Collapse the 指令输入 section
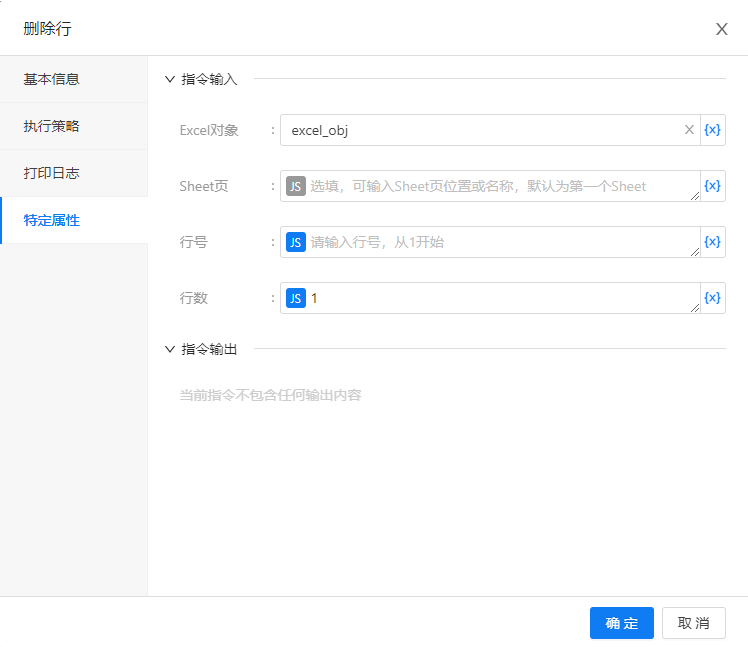Viewport: 748px width, 647px height. (170, 79)
